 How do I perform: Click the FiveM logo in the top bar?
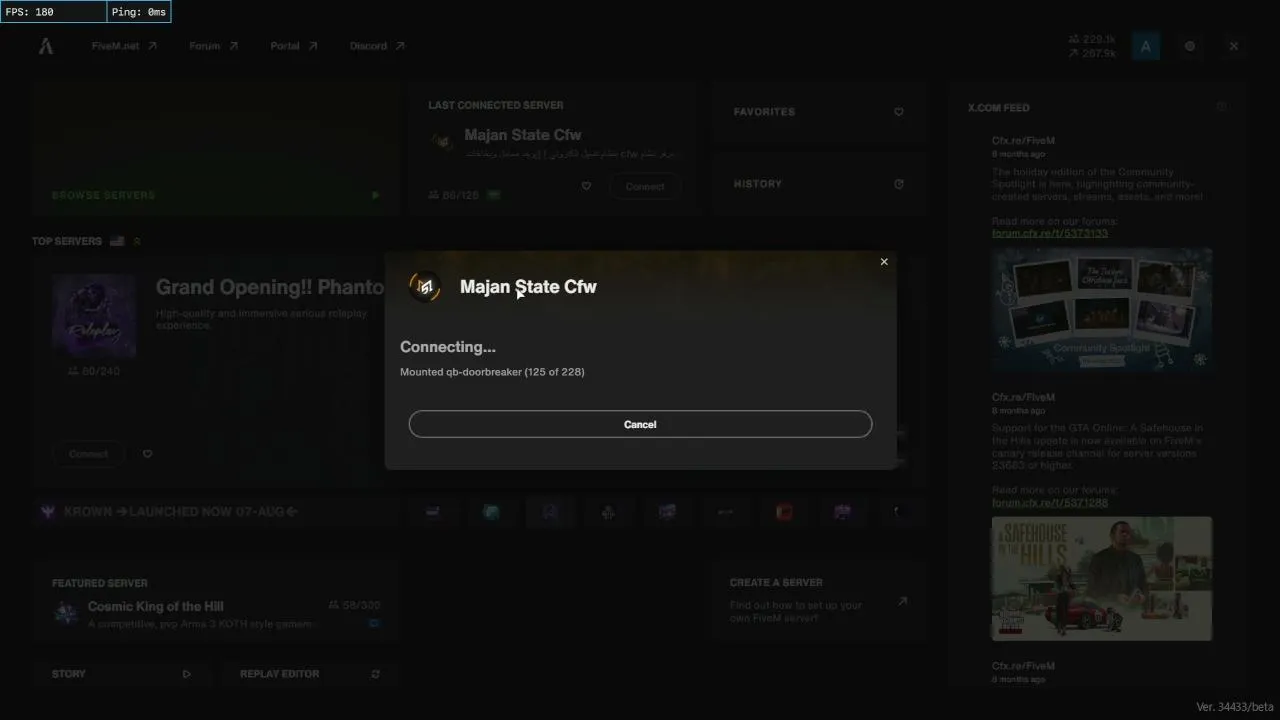[x=46, y=46]
